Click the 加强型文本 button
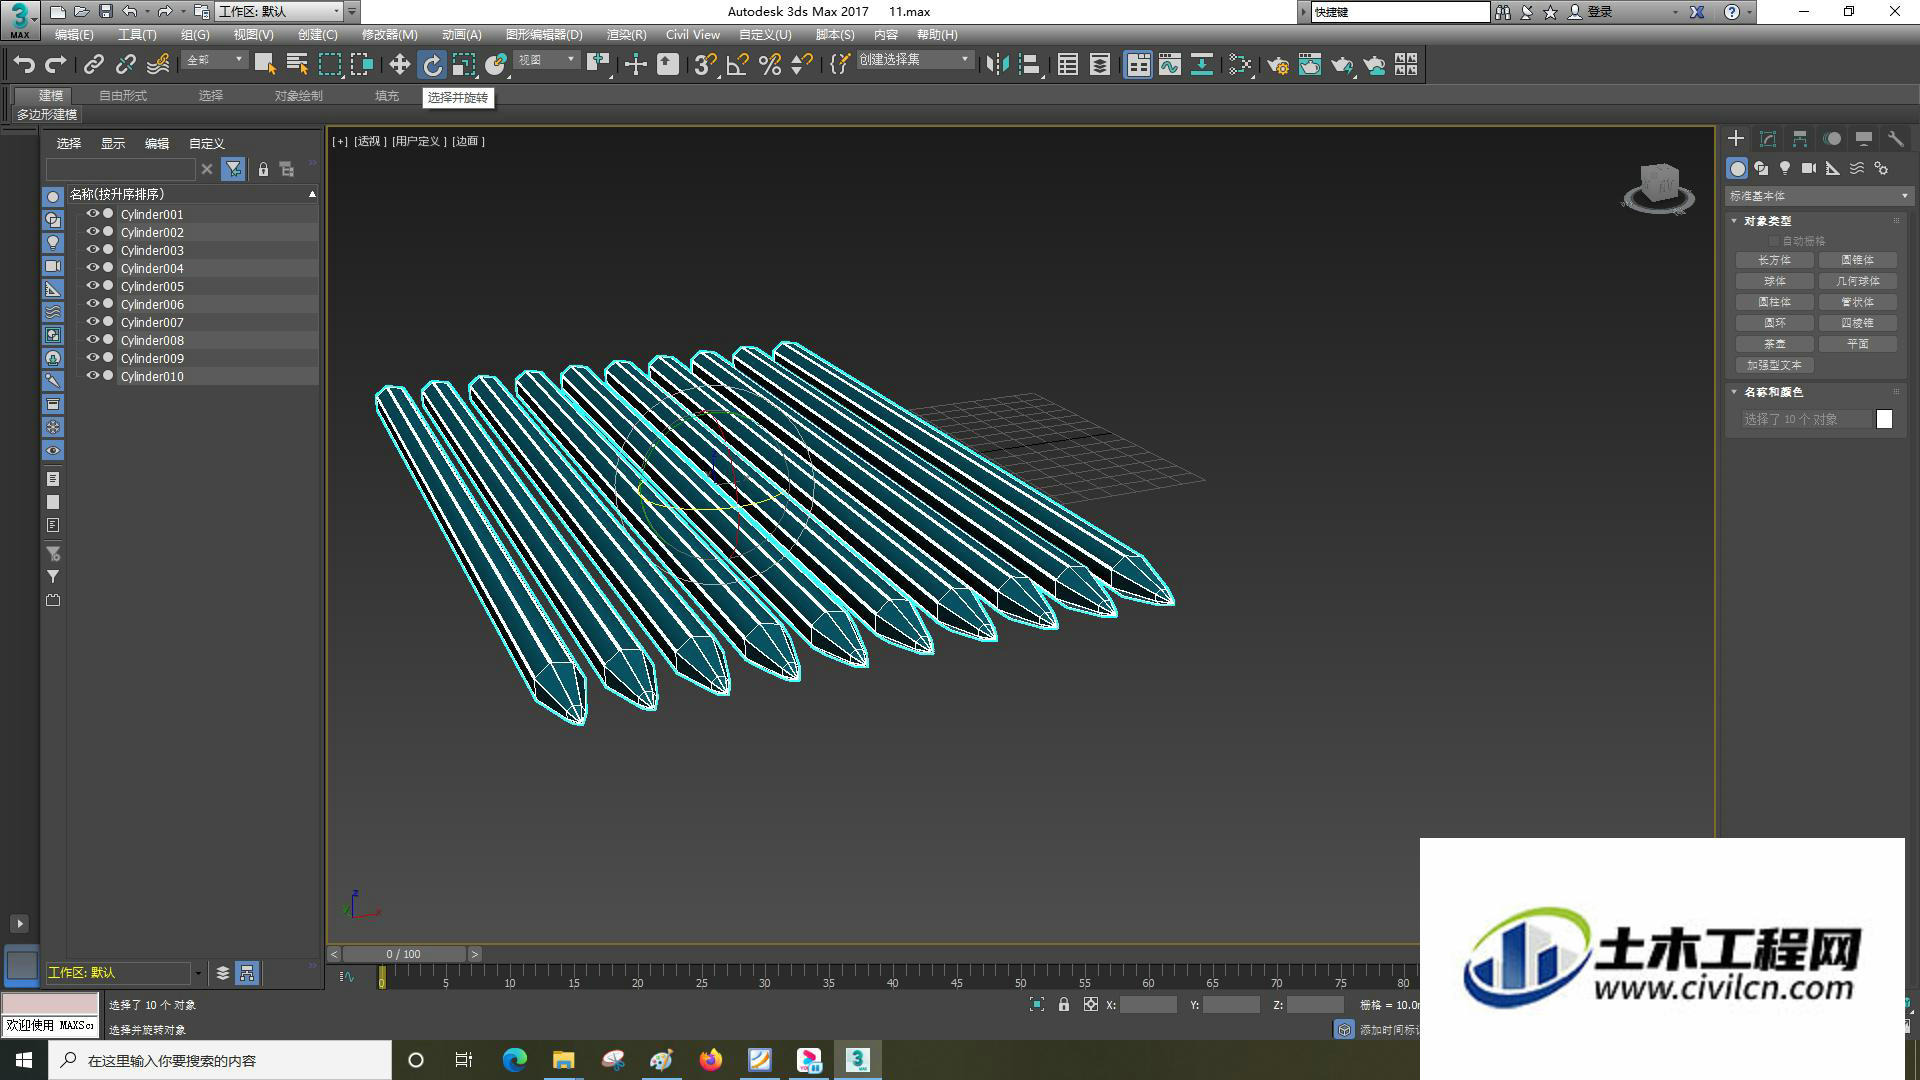1920x1080 pixels. point(1774,365)
